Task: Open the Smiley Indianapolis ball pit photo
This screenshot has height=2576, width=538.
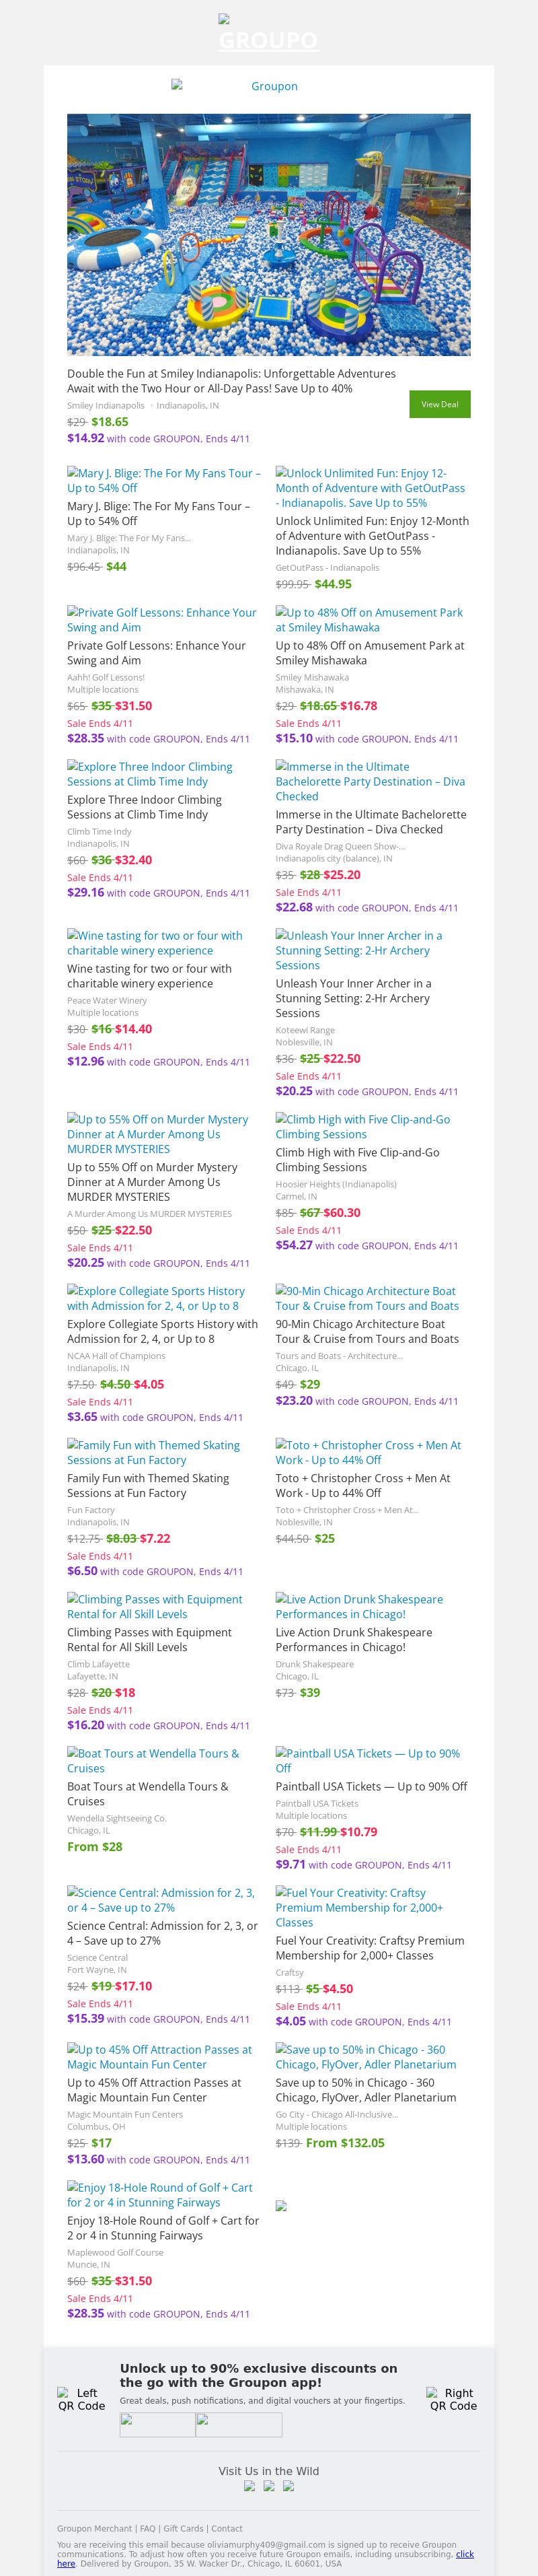Action: click(269, 235)
